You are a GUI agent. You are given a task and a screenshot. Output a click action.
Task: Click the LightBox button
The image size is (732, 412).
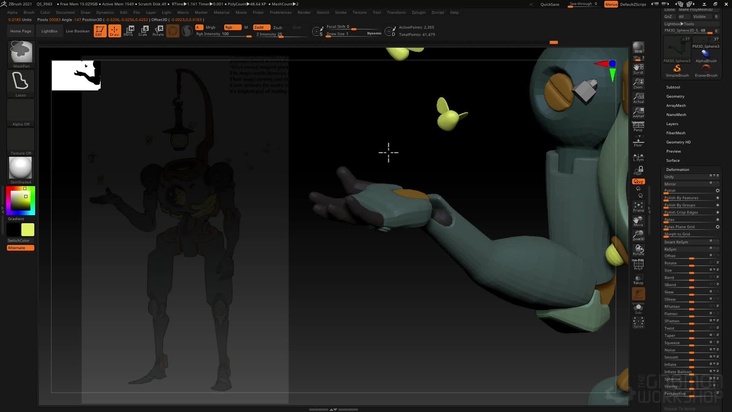point(48,31)
